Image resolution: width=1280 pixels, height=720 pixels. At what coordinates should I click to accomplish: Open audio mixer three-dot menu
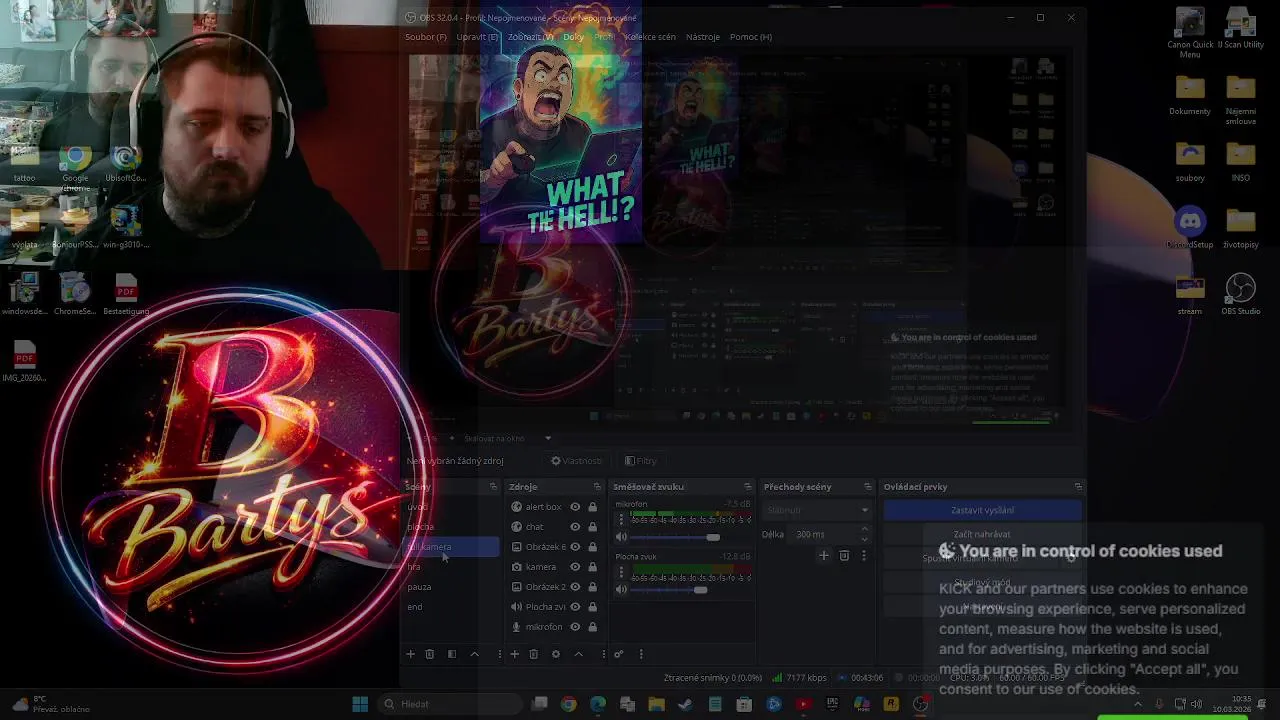coord(641,654)
